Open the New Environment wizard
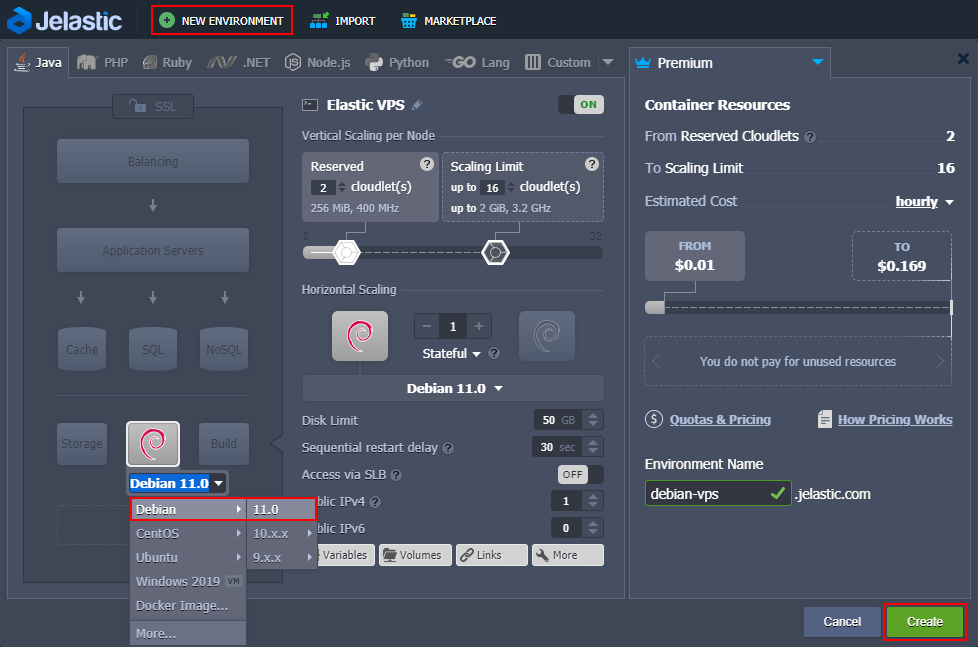This screenshot has width=978, height=647. (x=221, y=21)
